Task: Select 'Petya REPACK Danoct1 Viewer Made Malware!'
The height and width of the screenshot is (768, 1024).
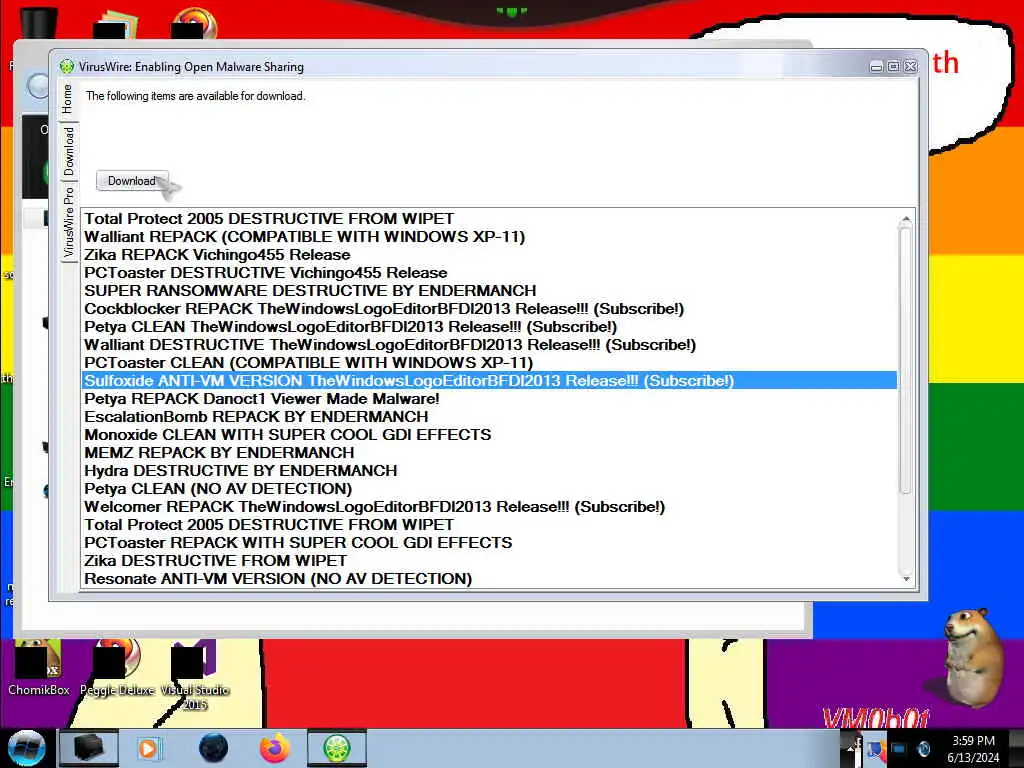Action: [x=489, y=398]
